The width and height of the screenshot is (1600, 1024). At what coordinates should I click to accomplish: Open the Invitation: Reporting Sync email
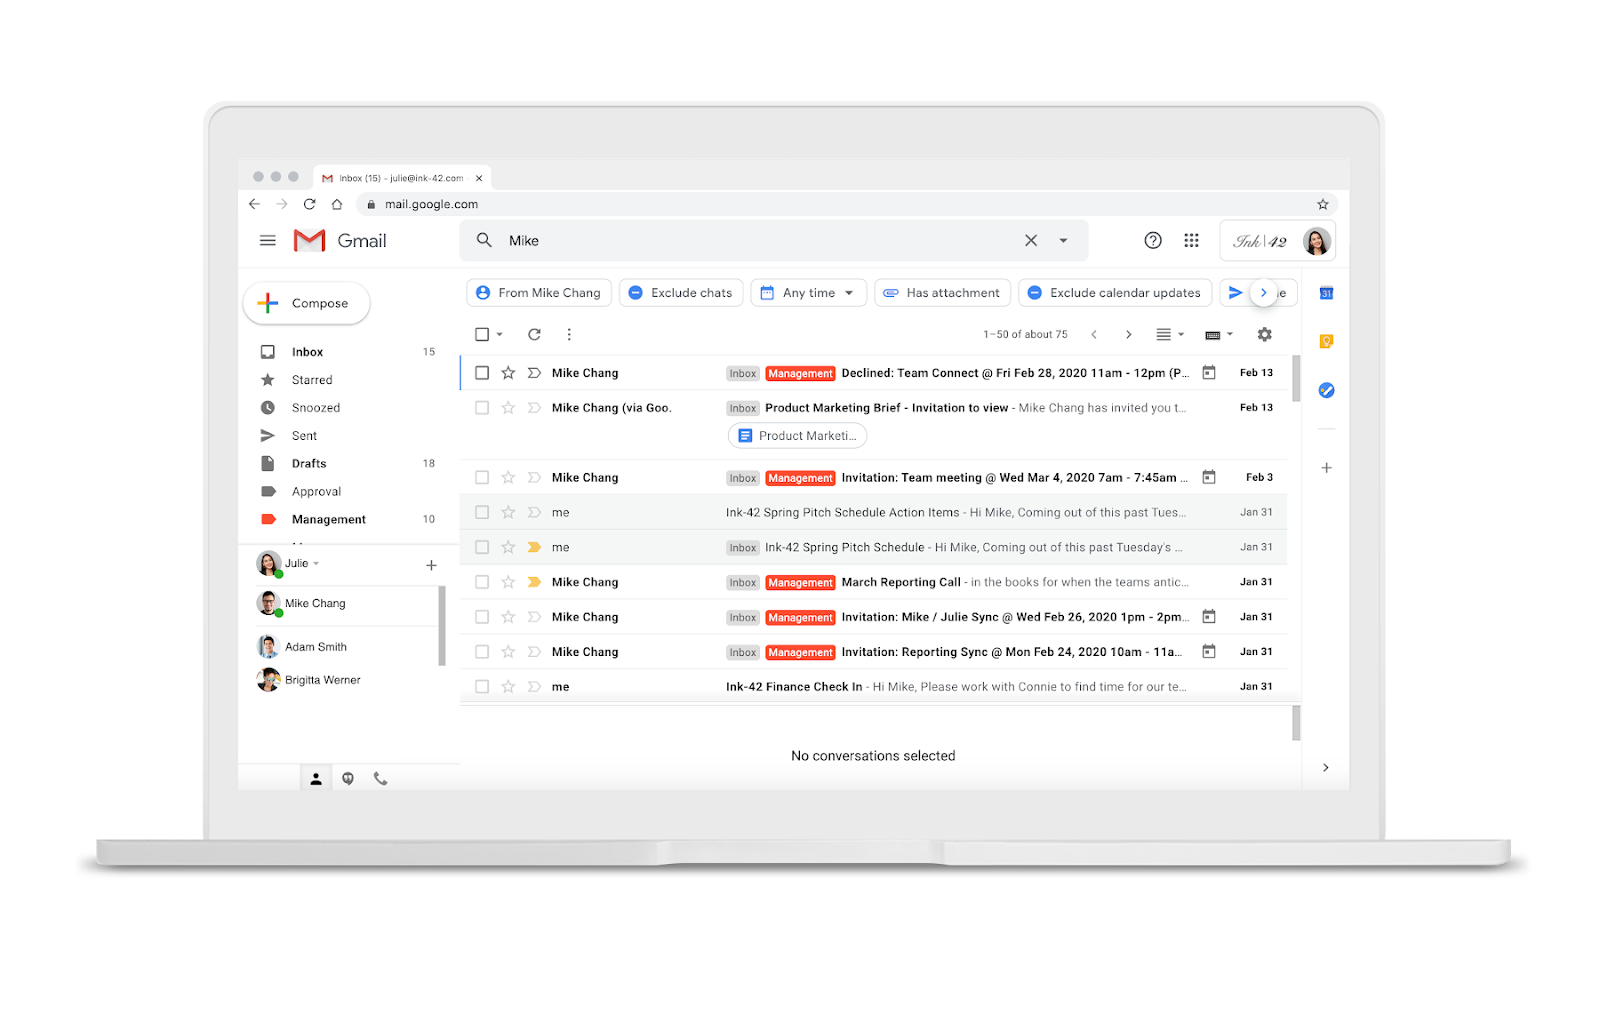pyautogui.click(x=873, y=652)
